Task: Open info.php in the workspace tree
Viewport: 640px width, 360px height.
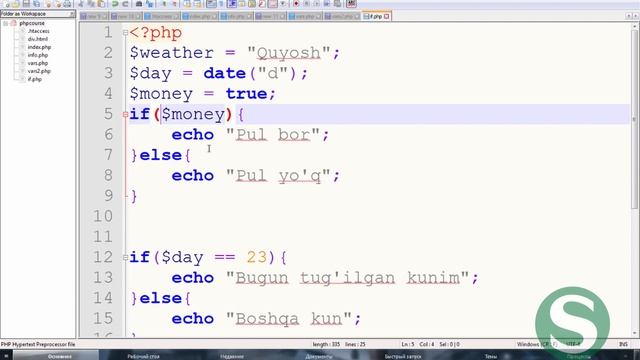Action: [38, 55]
